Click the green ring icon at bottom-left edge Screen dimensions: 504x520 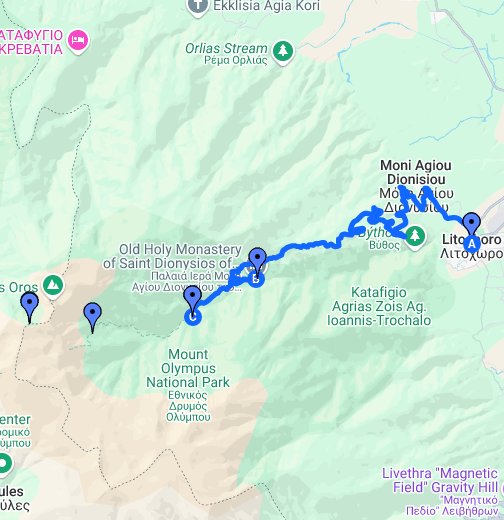(4, 464)
